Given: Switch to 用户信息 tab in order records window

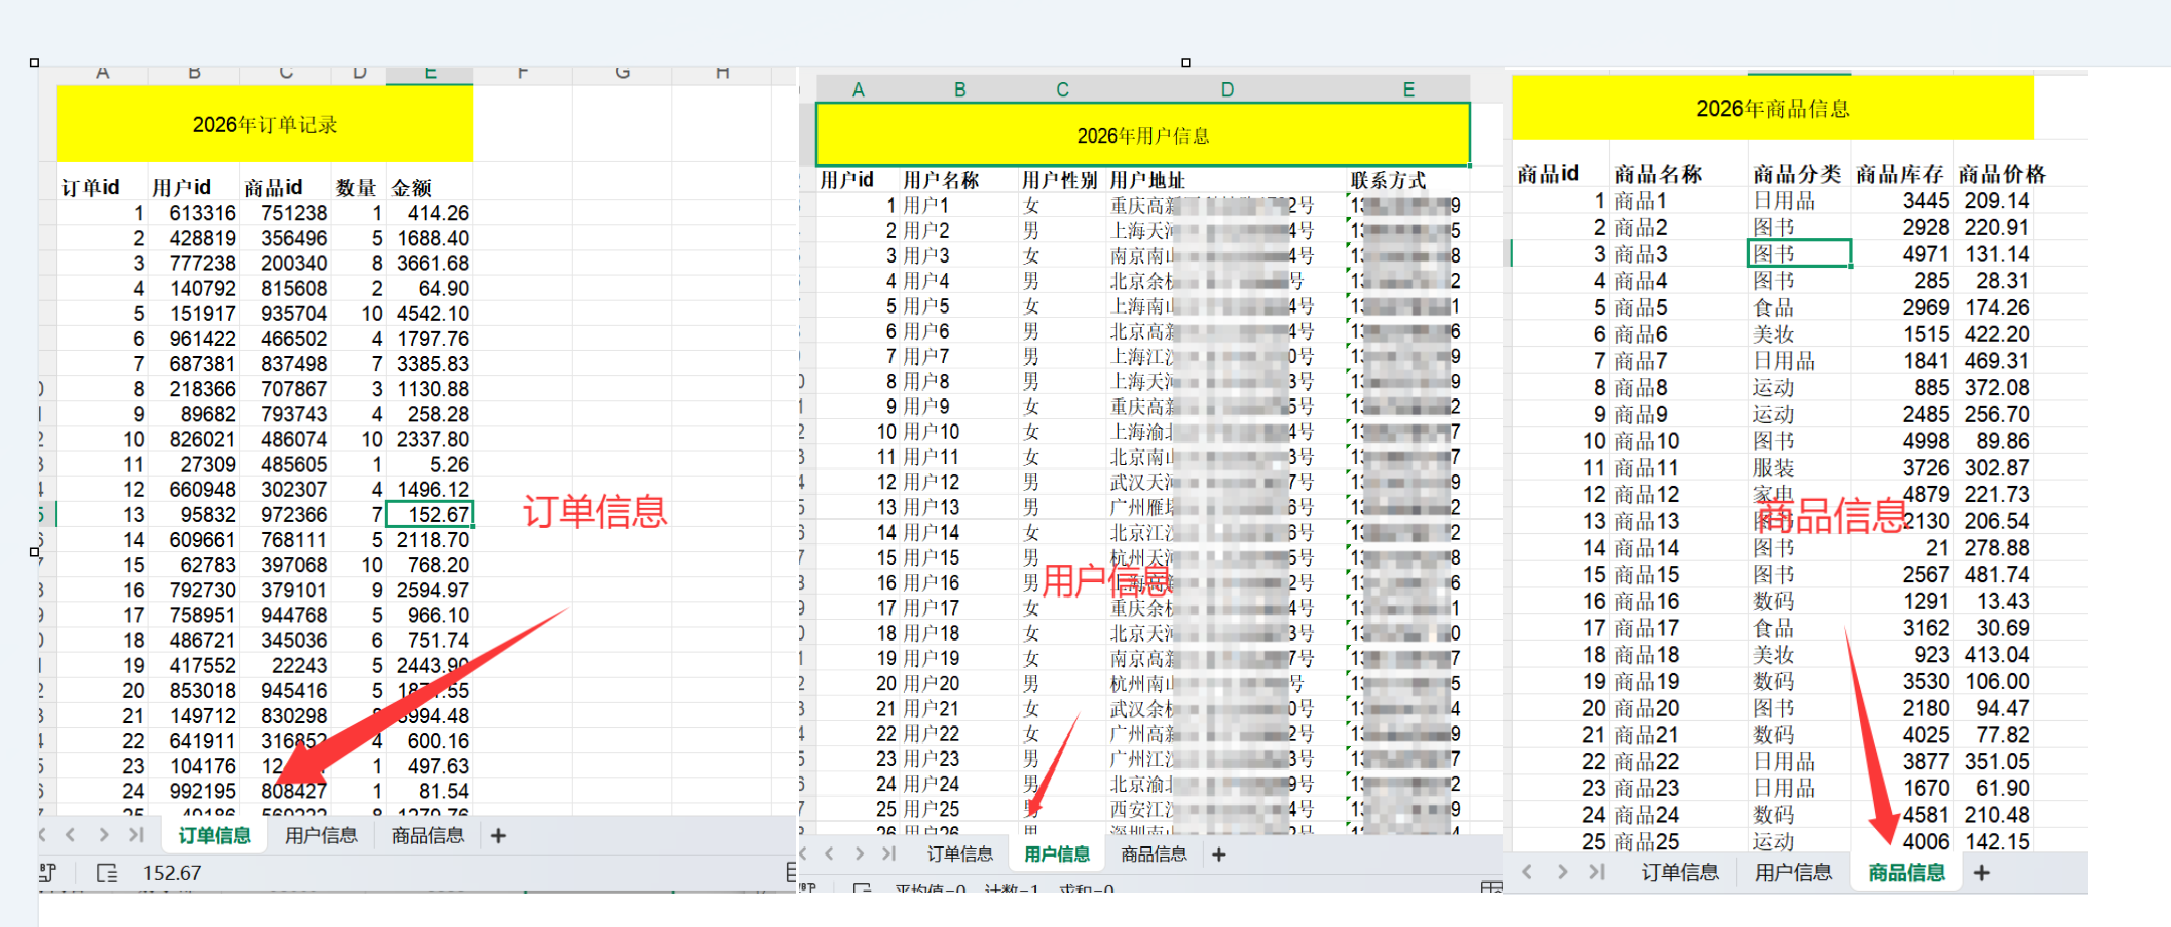Looking at the screenshot, I should [321, 835].
